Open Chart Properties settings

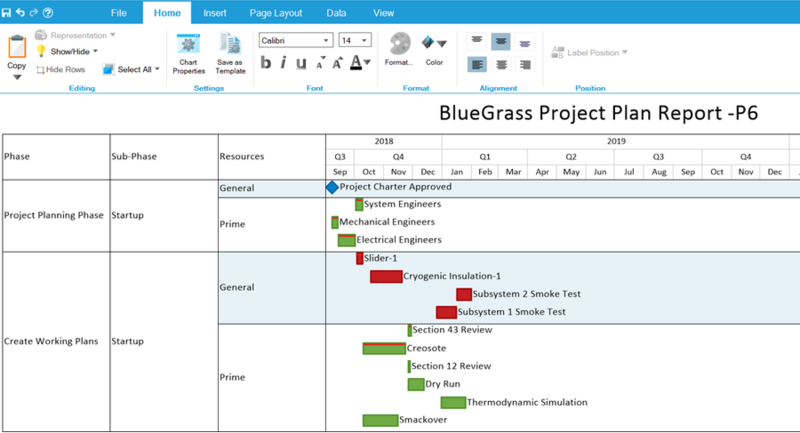[188, 54]
